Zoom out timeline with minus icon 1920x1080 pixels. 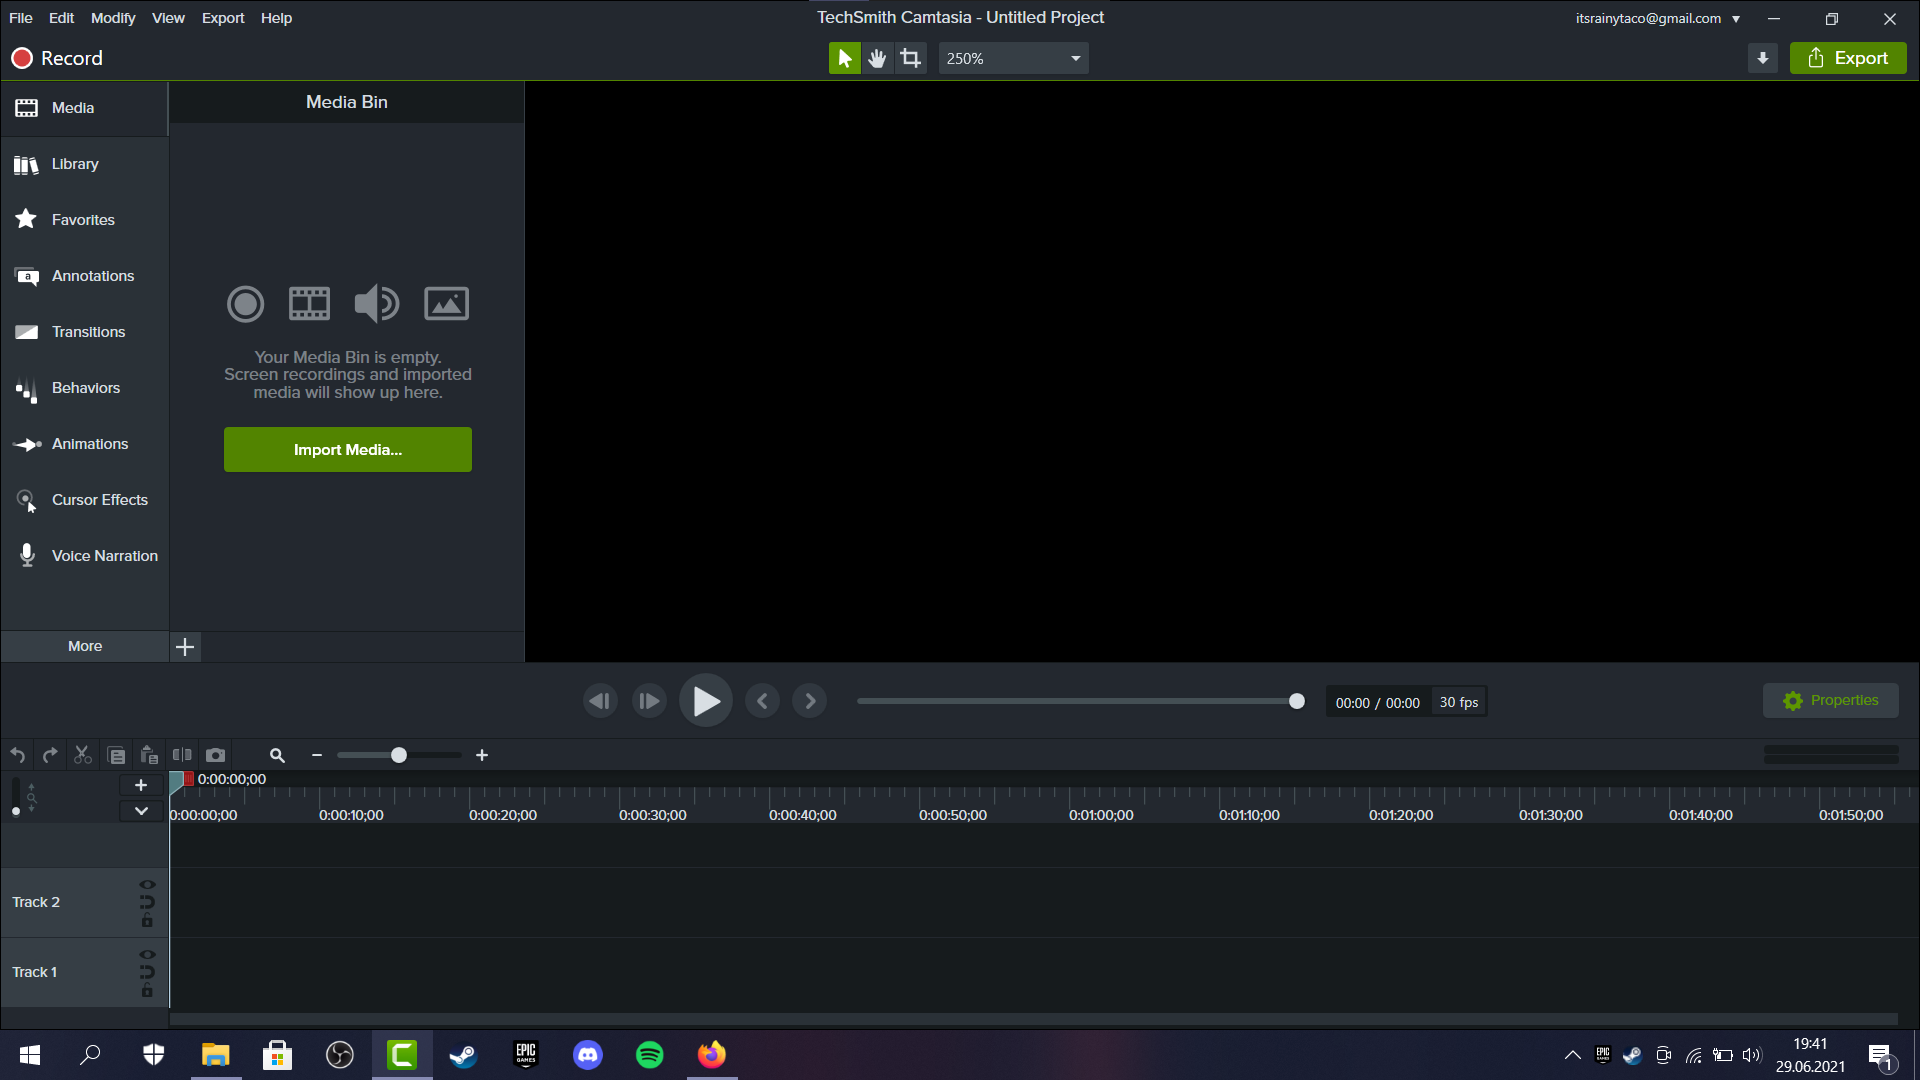click(317, 755)
